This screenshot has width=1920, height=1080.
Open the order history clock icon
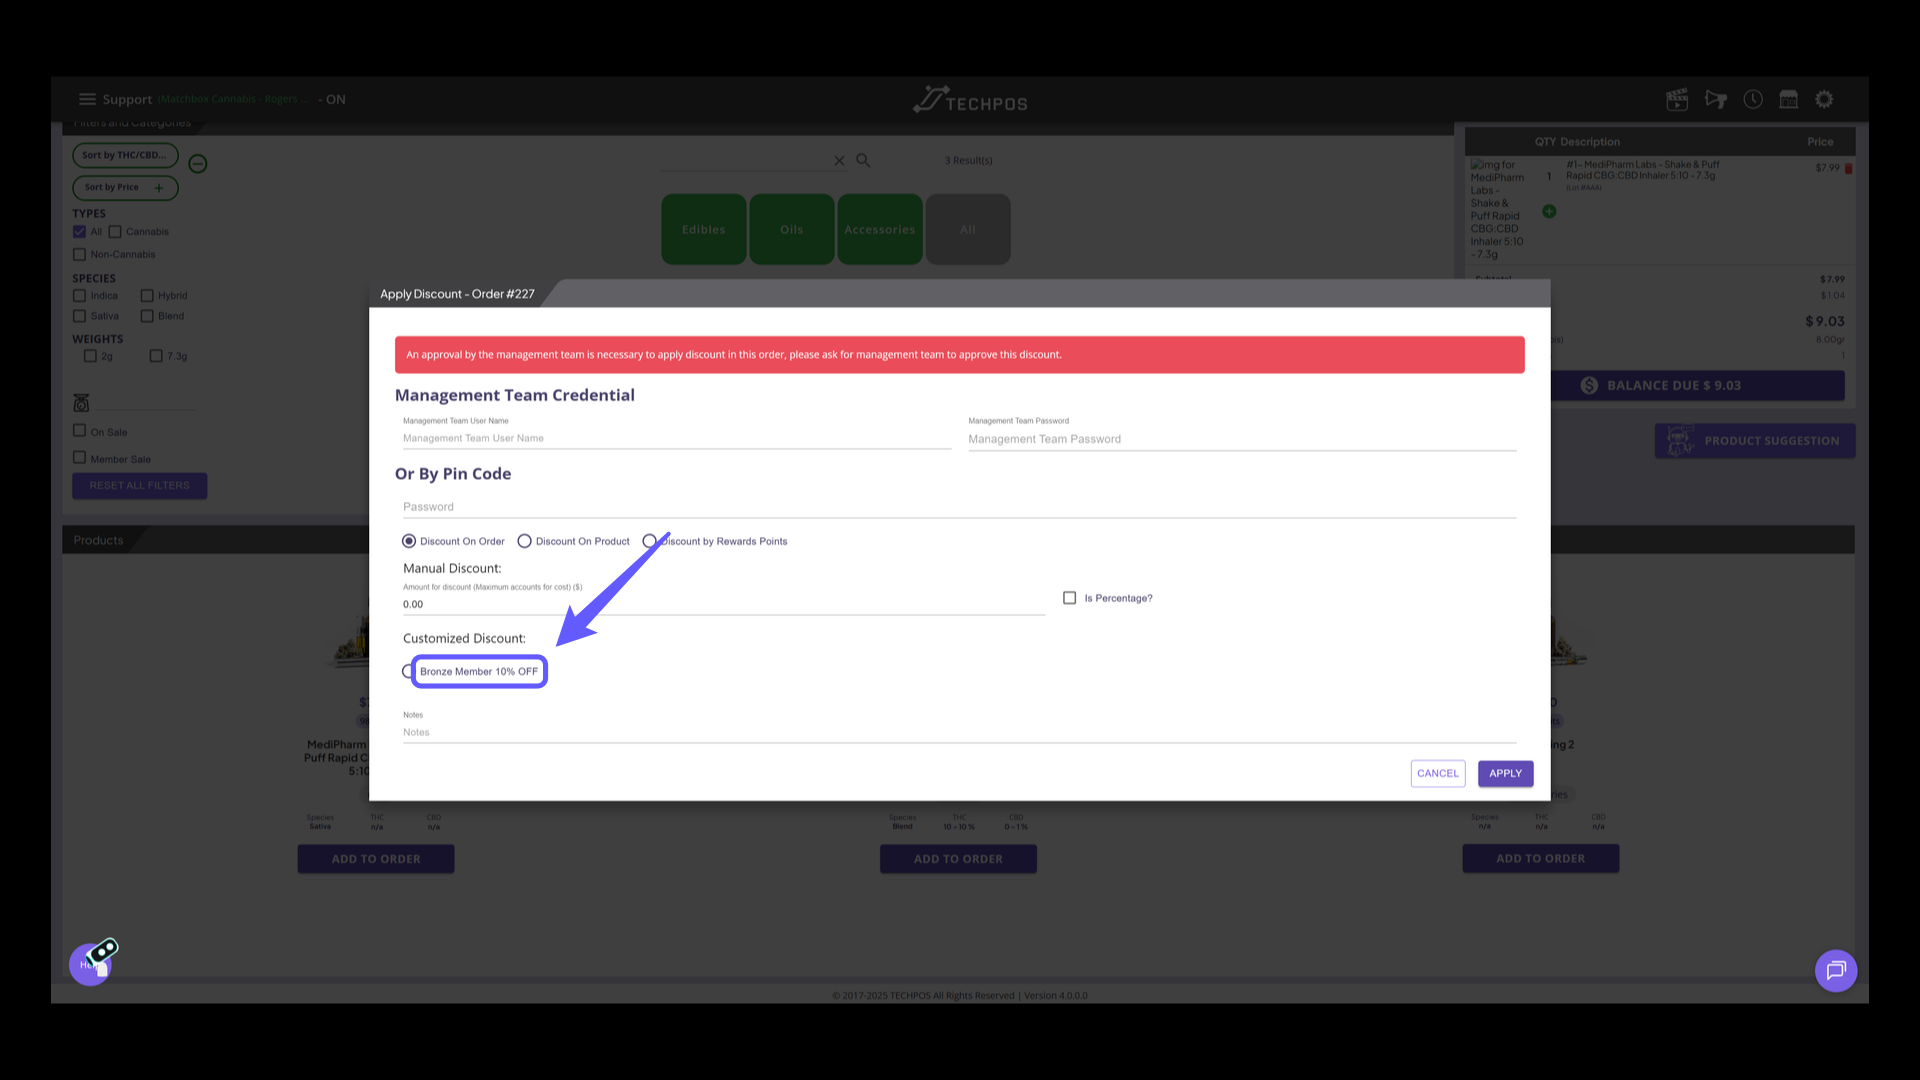1753,99
